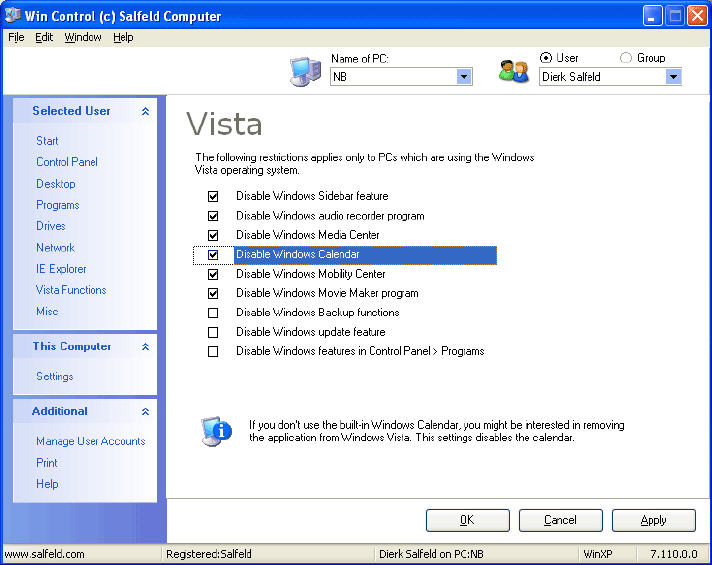Go to the Start section
The image size is (712, 565).
pyautogui.click(x=47, y=141)
